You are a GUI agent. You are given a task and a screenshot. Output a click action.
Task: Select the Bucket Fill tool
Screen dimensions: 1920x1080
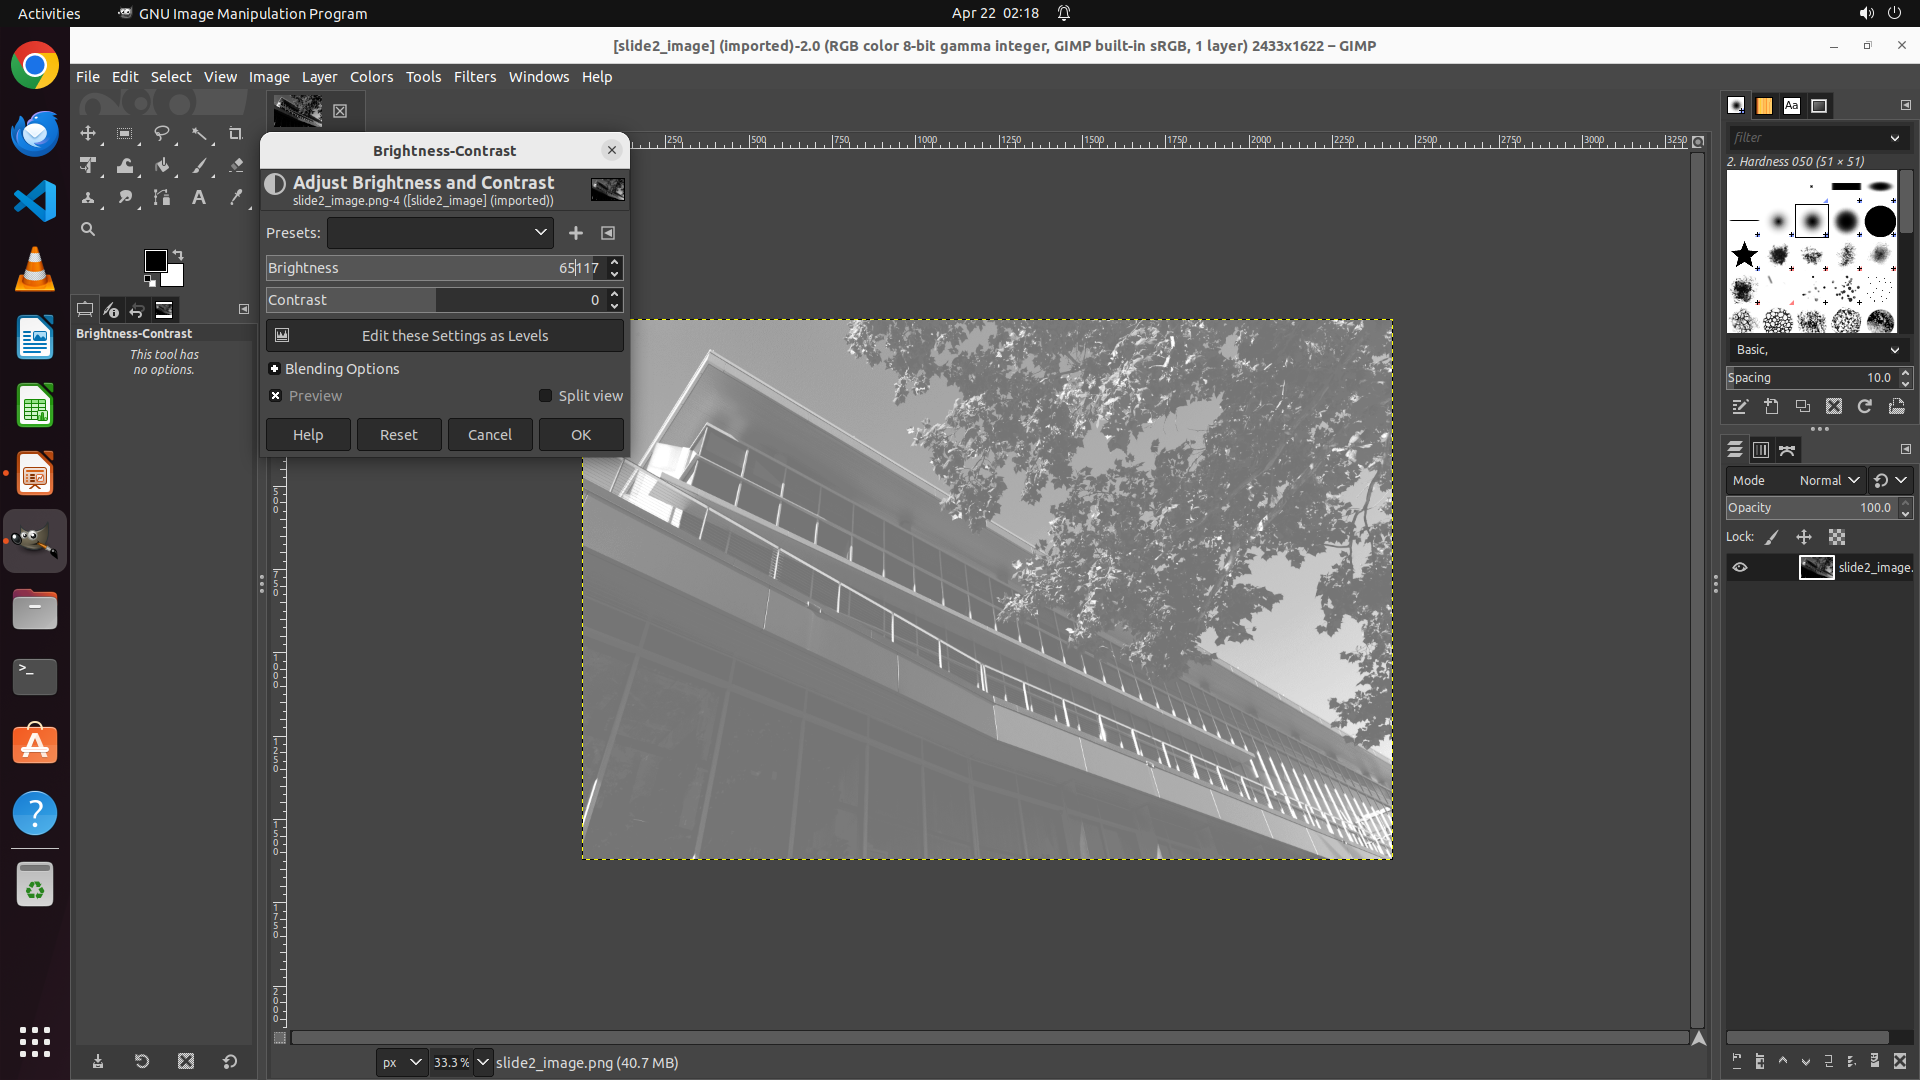(162, 166)
